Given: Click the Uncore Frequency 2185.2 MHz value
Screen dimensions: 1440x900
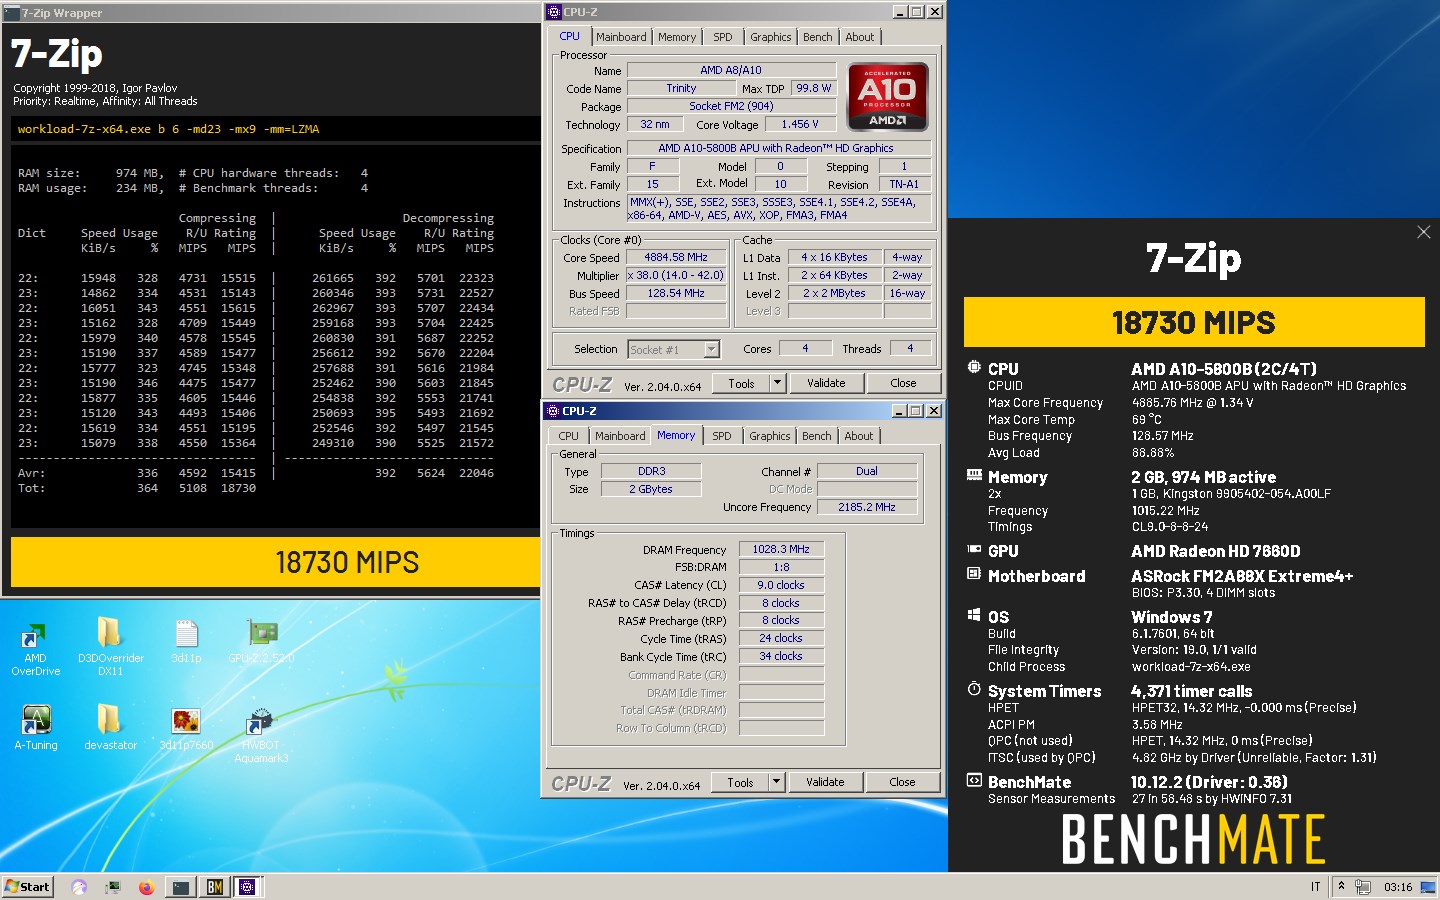Looking at the screenshot, I should [x=867, y=507].
